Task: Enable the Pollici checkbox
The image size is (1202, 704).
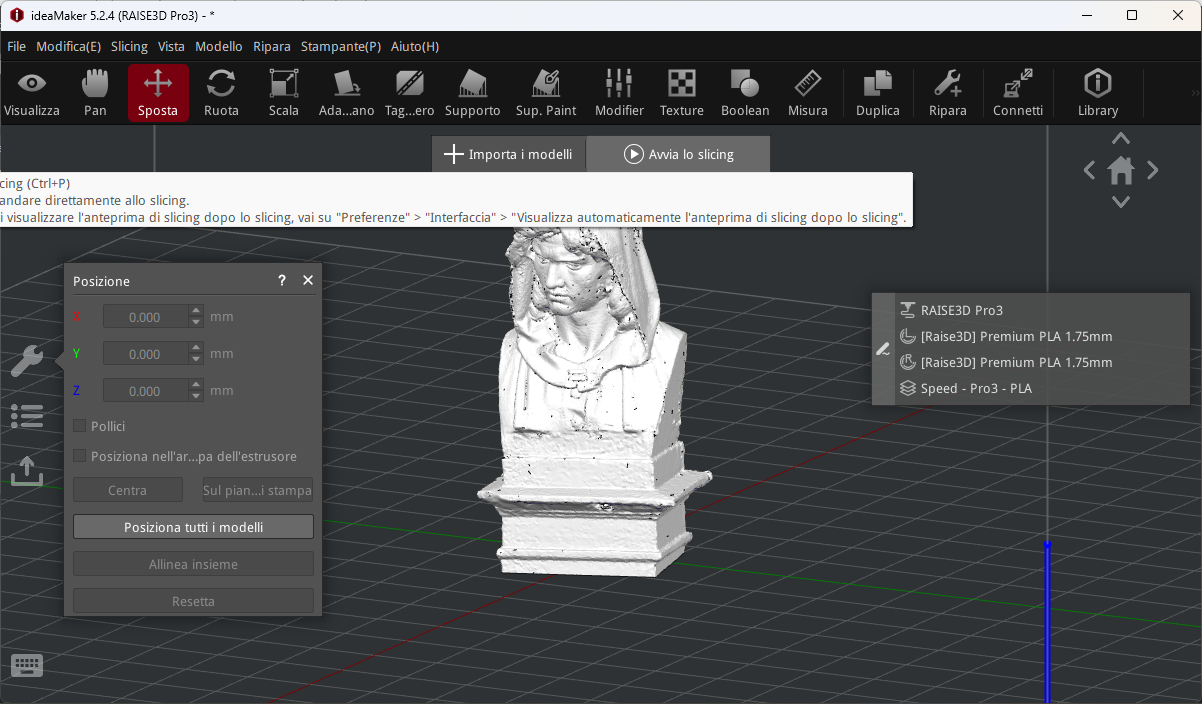Action: [81, 426]
